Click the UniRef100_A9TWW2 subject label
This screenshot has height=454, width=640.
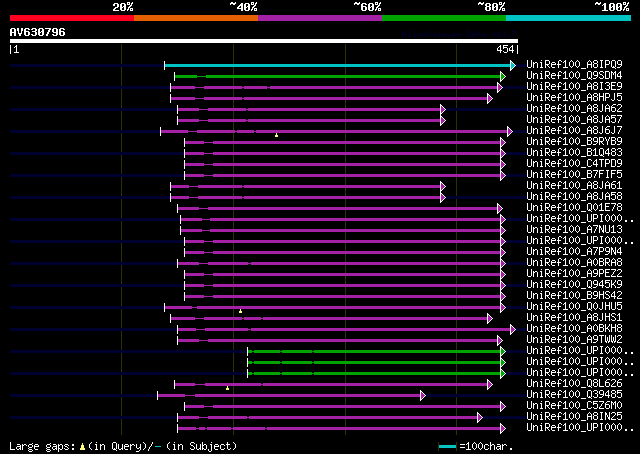point(574,339)
